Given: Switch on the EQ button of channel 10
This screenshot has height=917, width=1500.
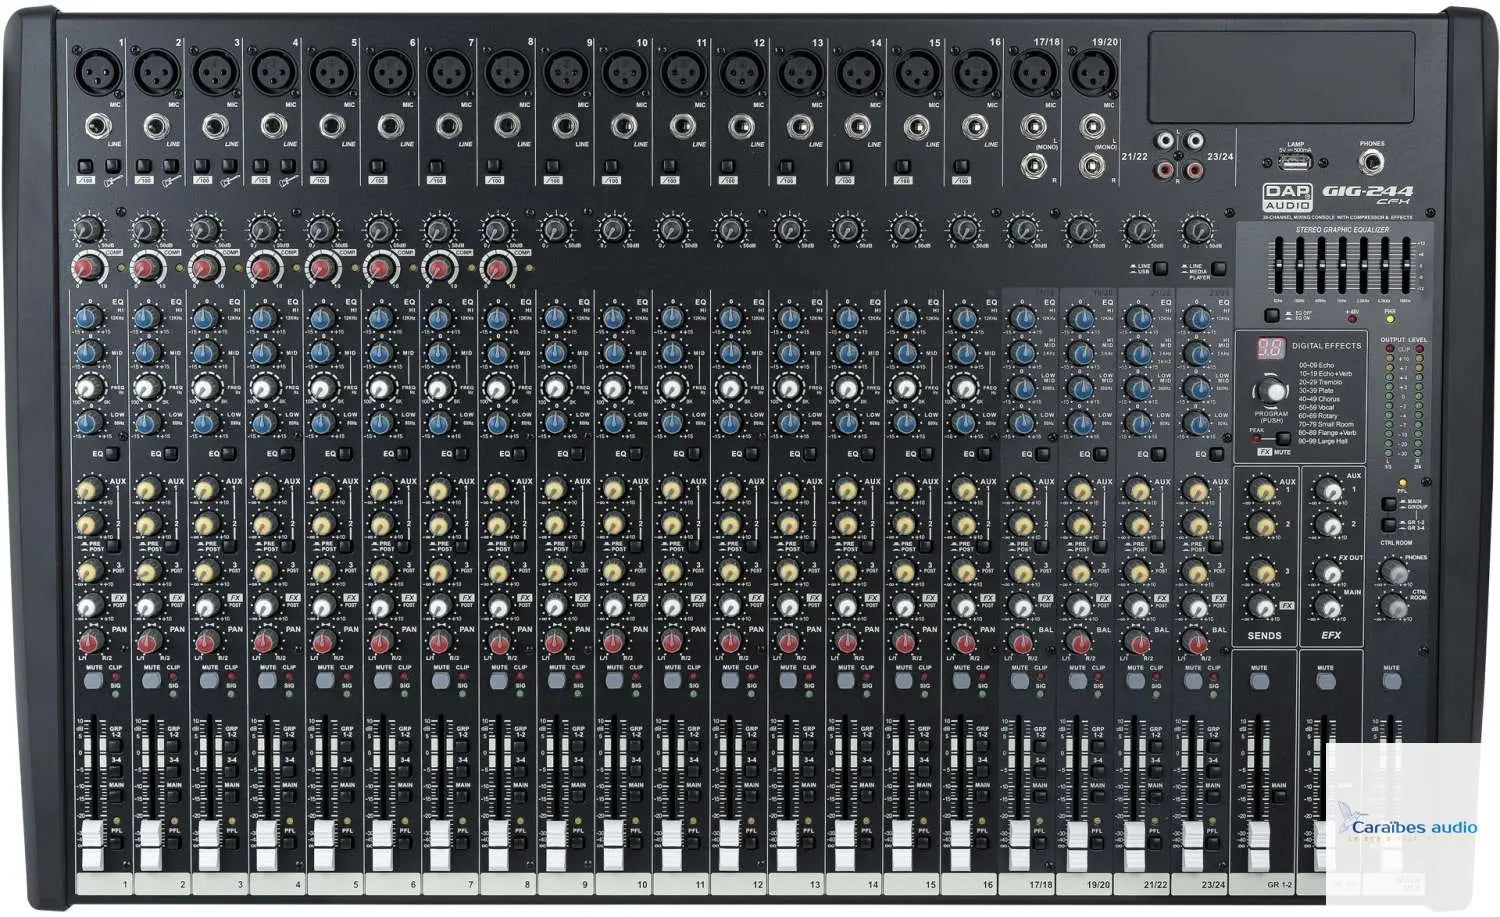Looking at the screenshot, I should 636,454.
